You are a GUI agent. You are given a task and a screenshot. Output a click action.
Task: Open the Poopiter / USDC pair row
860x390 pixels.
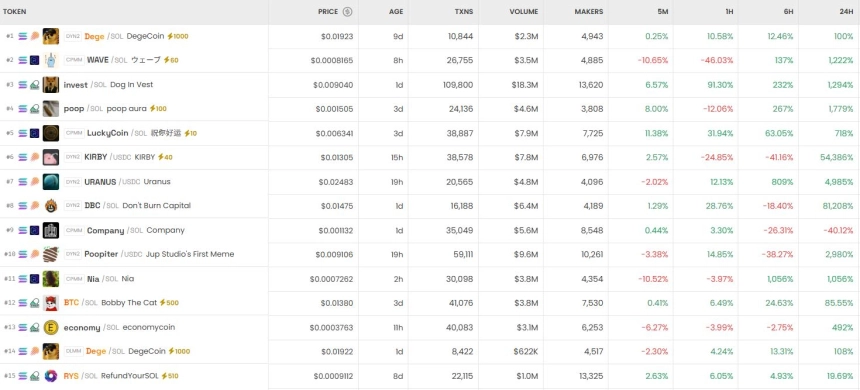pos(430,255)
